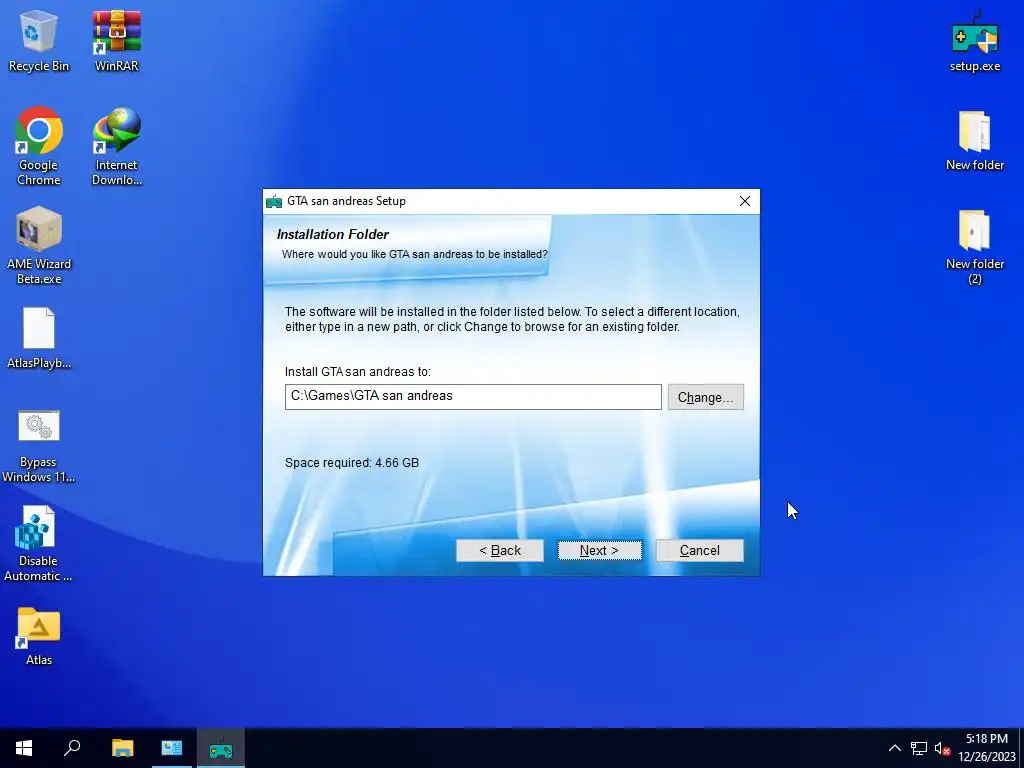Open taskbar Search
The height and width of the screenshot is (768, 1024).
coord(72,748)
